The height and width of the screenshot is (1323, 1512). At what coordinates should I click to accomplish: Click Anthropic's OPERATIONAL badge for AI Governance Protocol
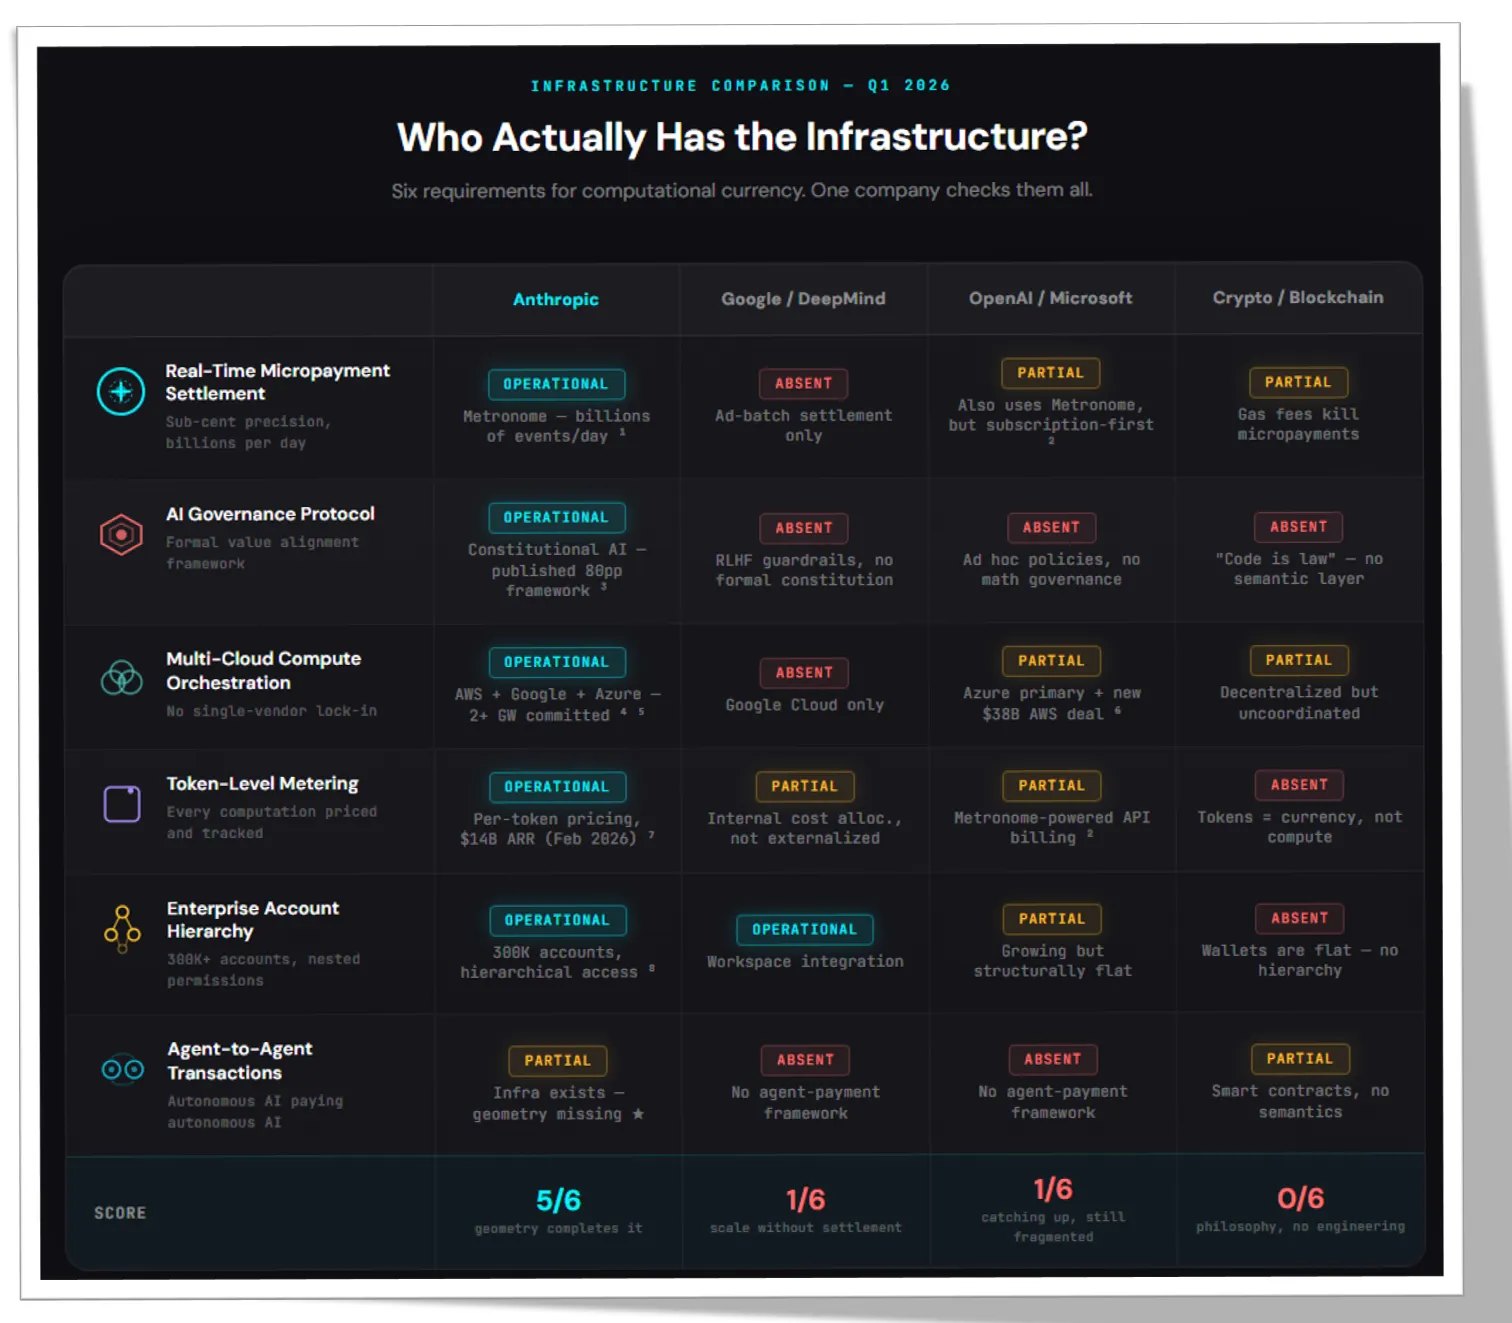557,517
